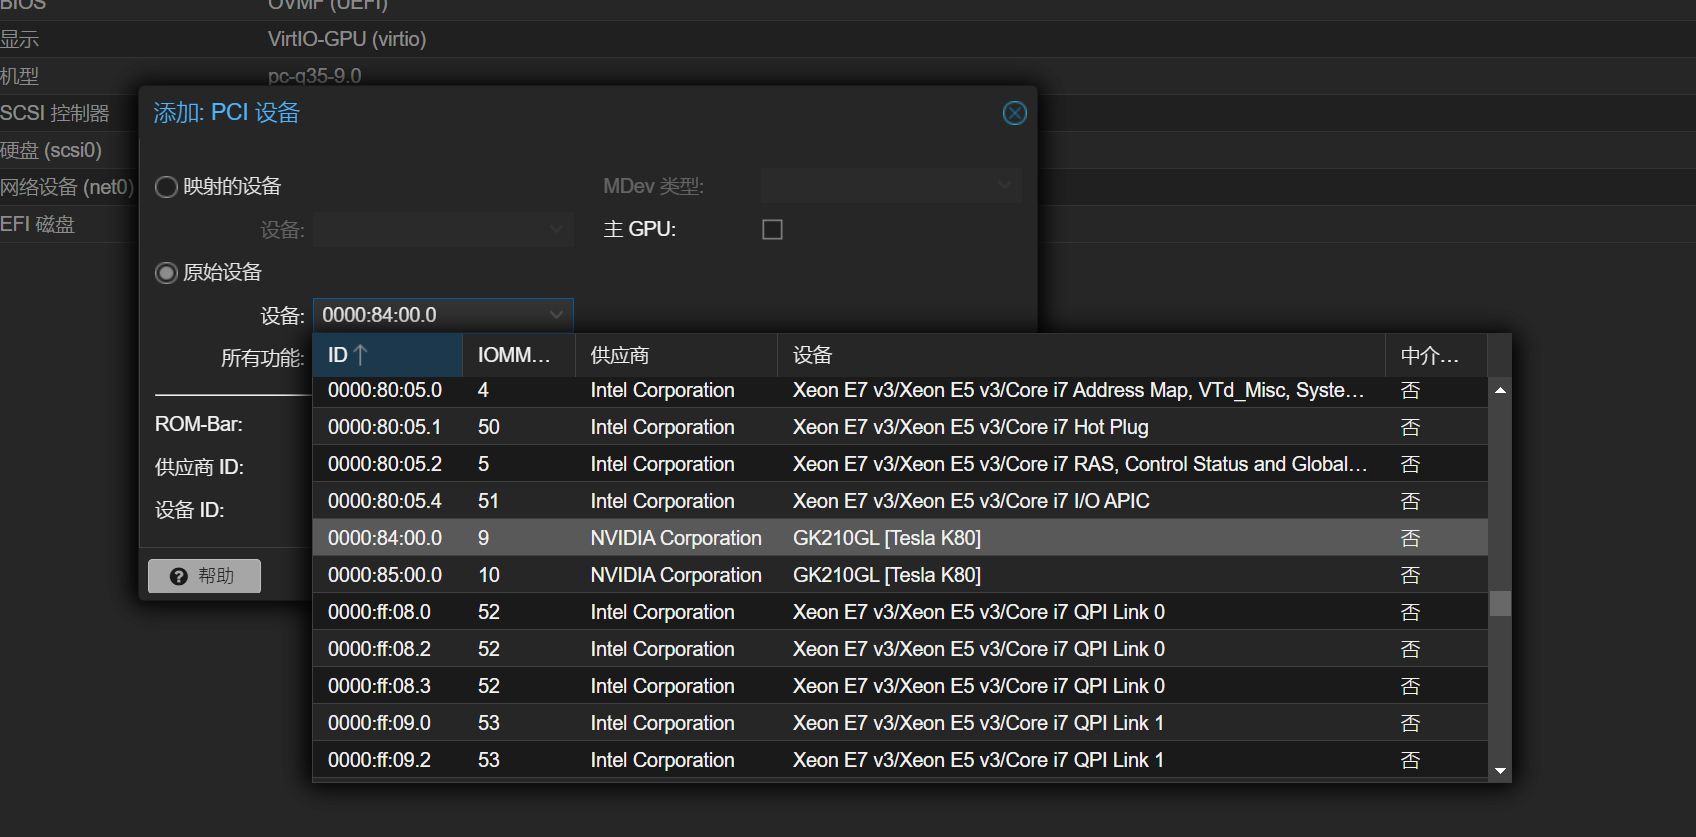The width and height of the screenshot is (1696, 837).
Task: Open the raw device 0000:84:00.0 dropdown
Action: (556, 315)
